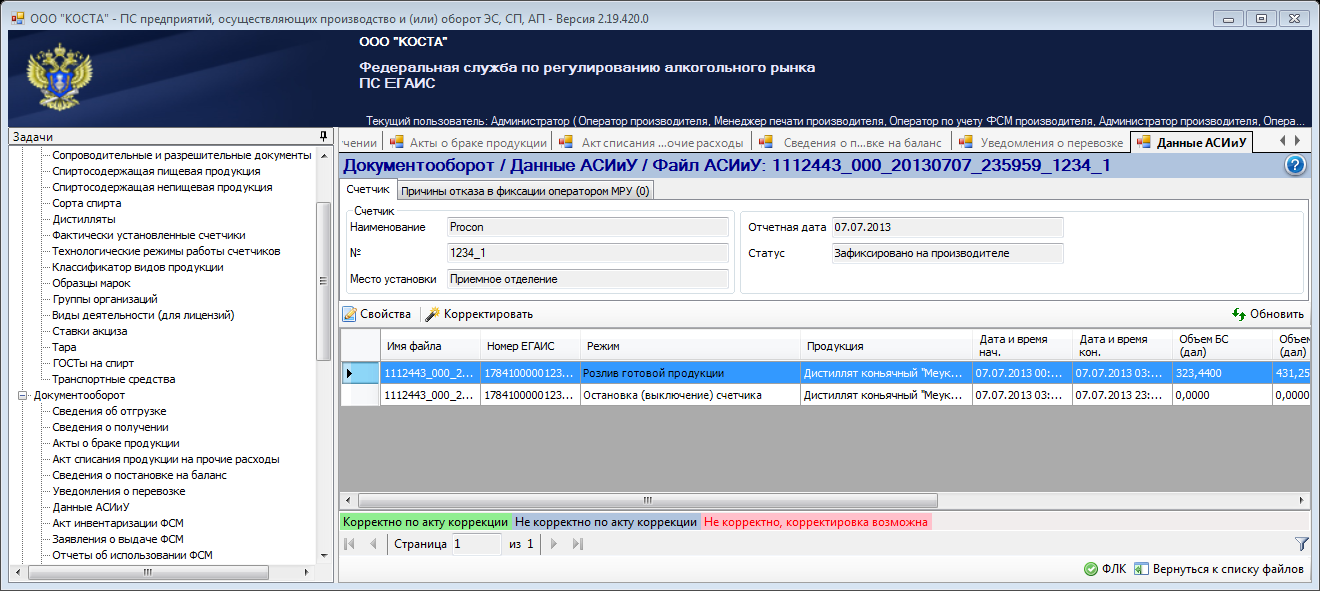Go to the next page arrow
Image resolution: width=1320 pixels, height=591 pixels.
pyautogui.click(x=555, y=544)
